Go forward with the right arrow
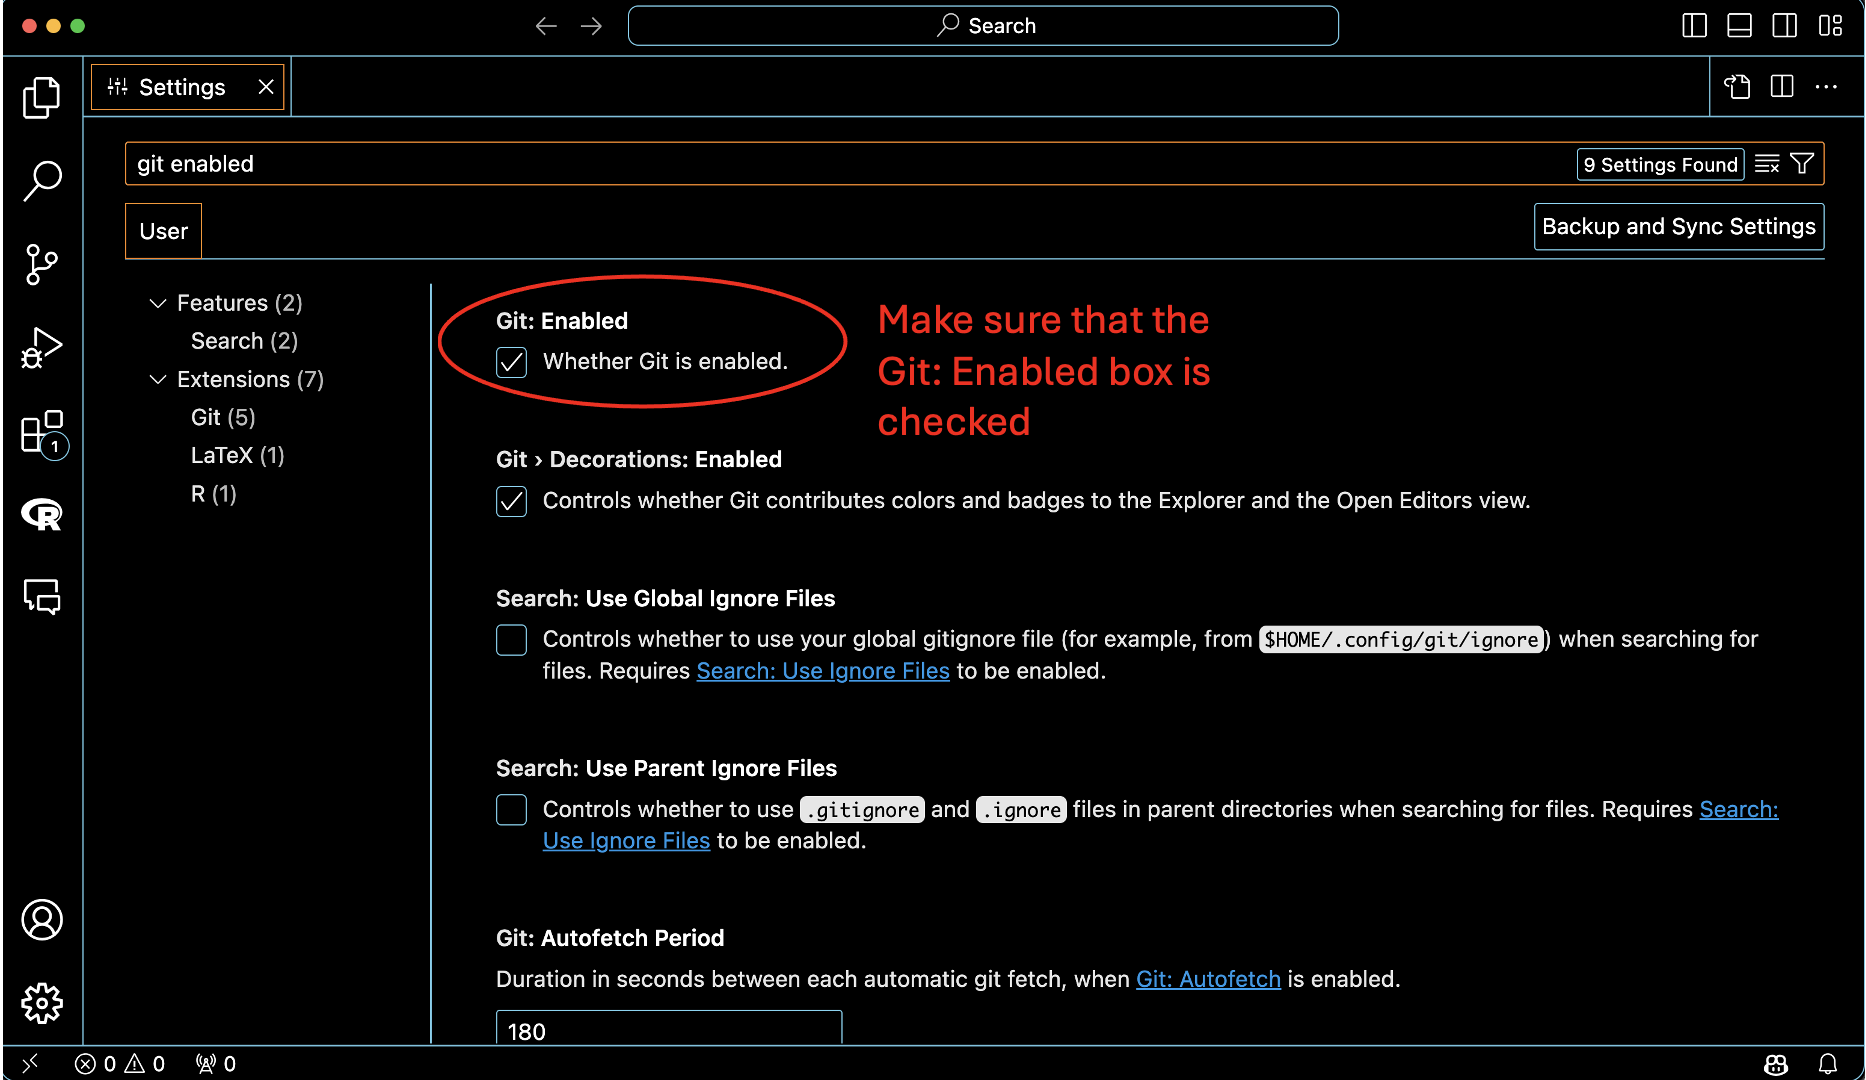 (592, 26)
